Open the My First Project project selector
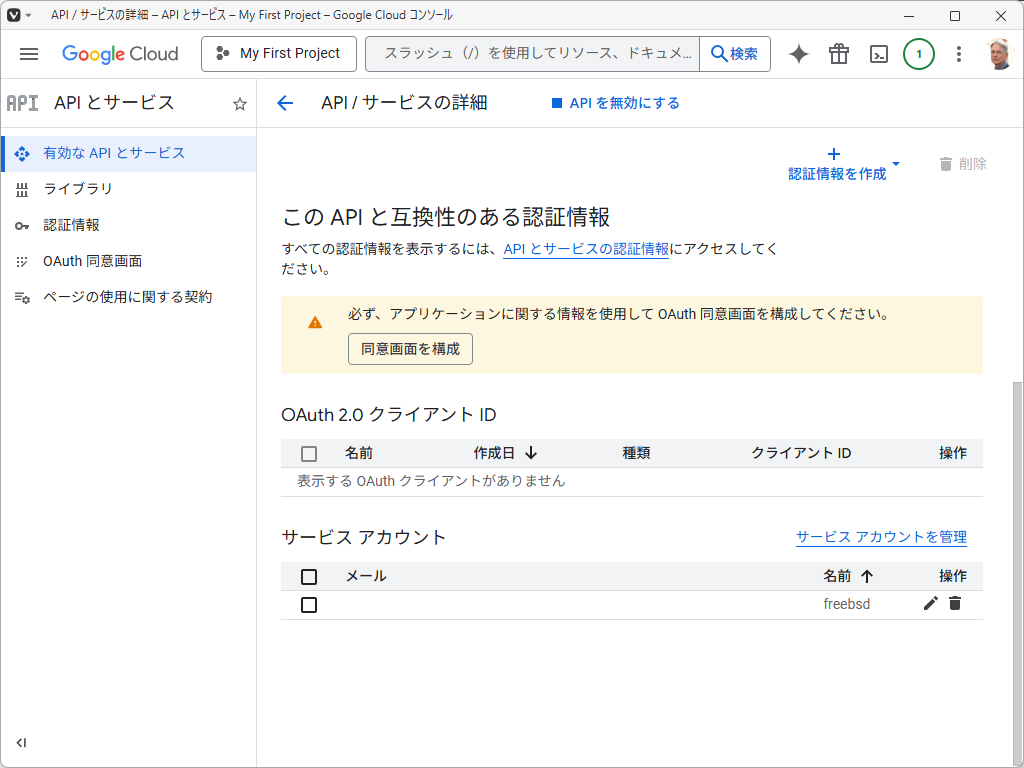 278,54
